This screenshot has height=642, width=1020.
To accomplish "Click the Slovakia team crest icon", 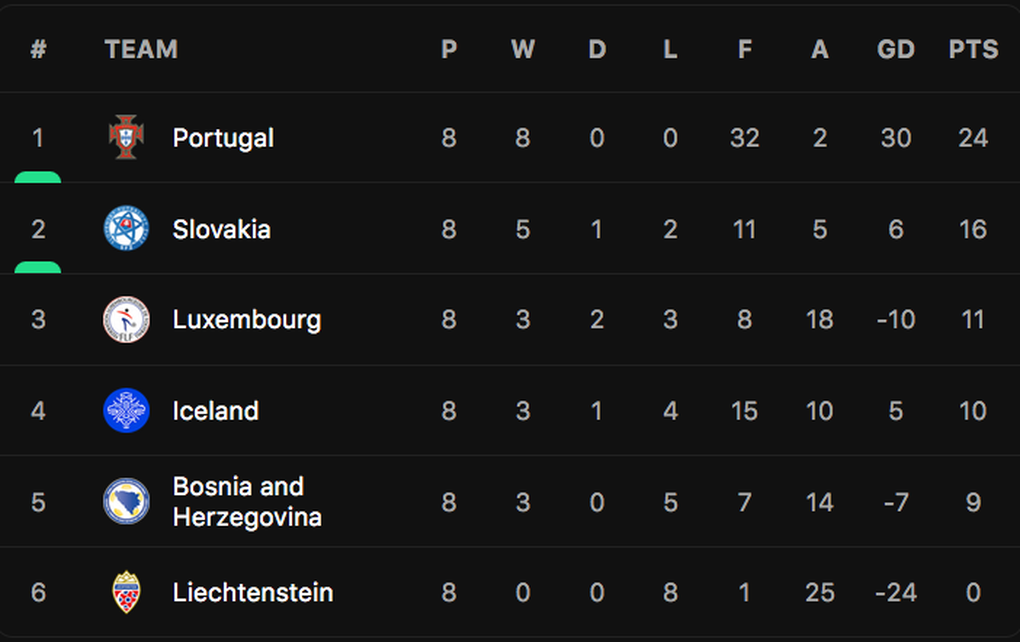I will 127,229.
